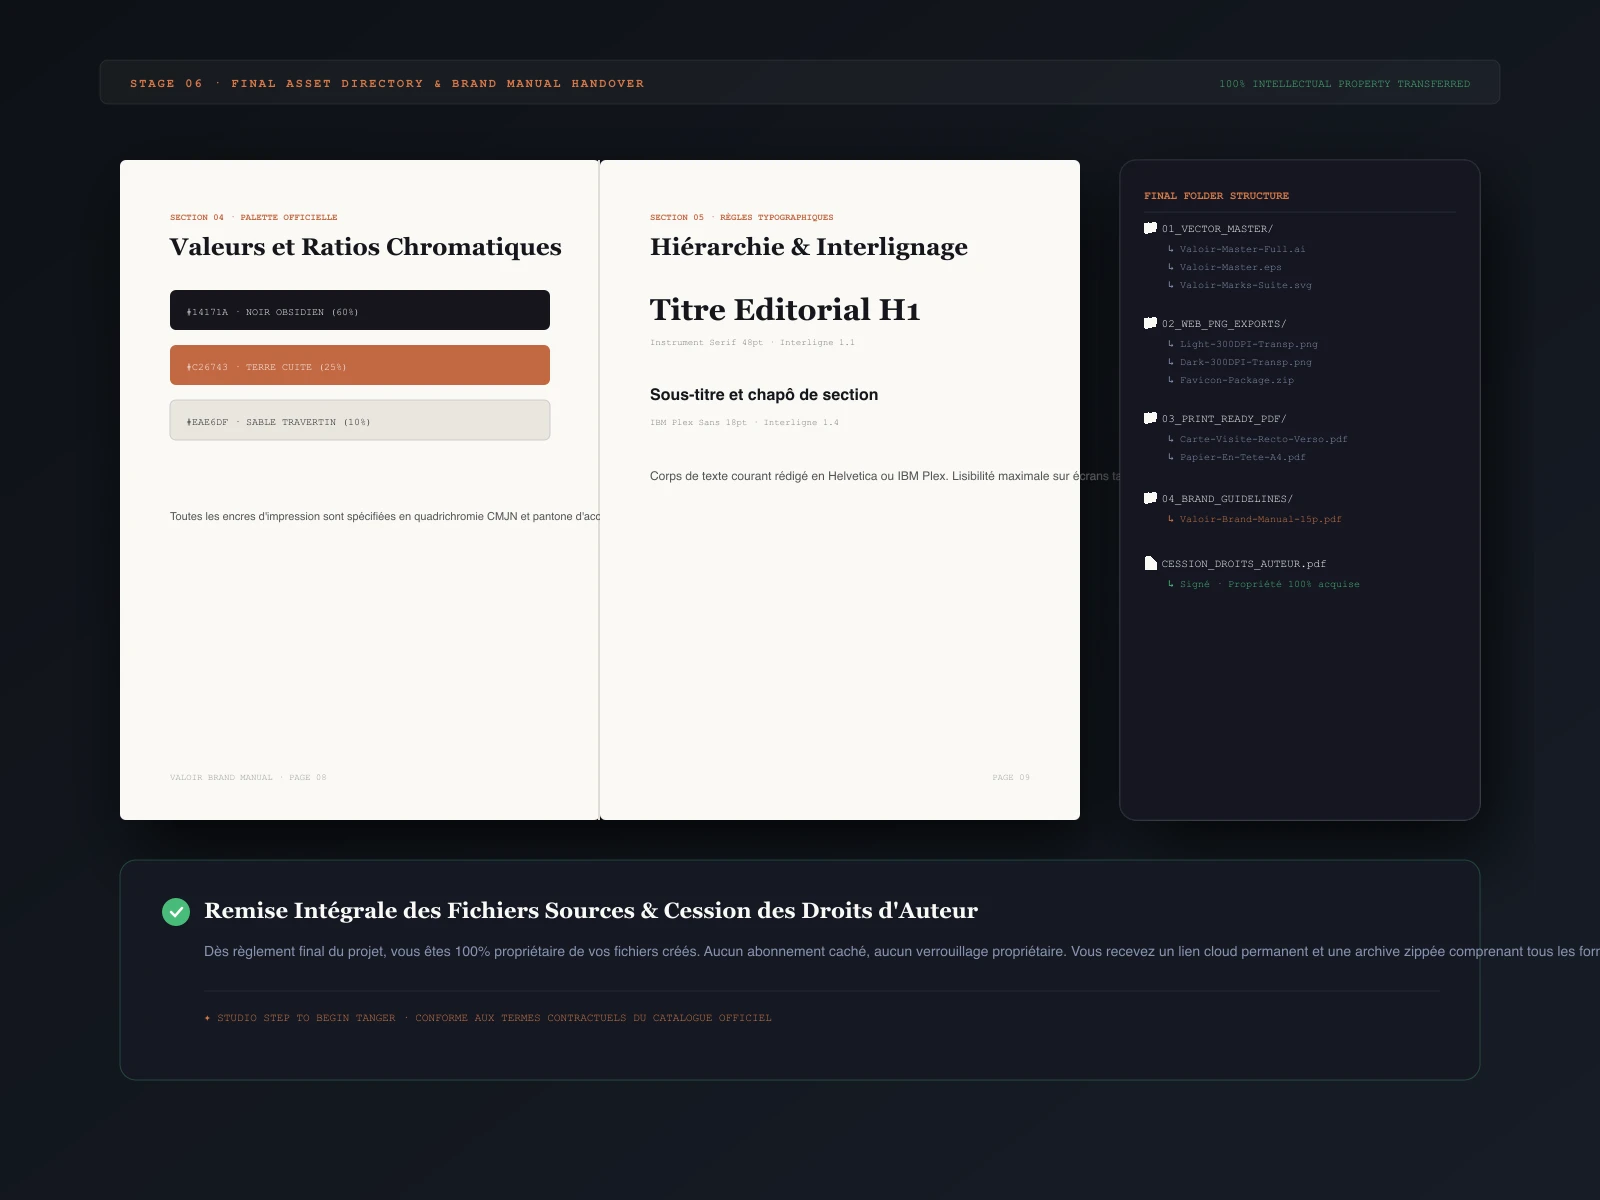Click the 01_VECTOR_MASTER folder icon

1150,228
